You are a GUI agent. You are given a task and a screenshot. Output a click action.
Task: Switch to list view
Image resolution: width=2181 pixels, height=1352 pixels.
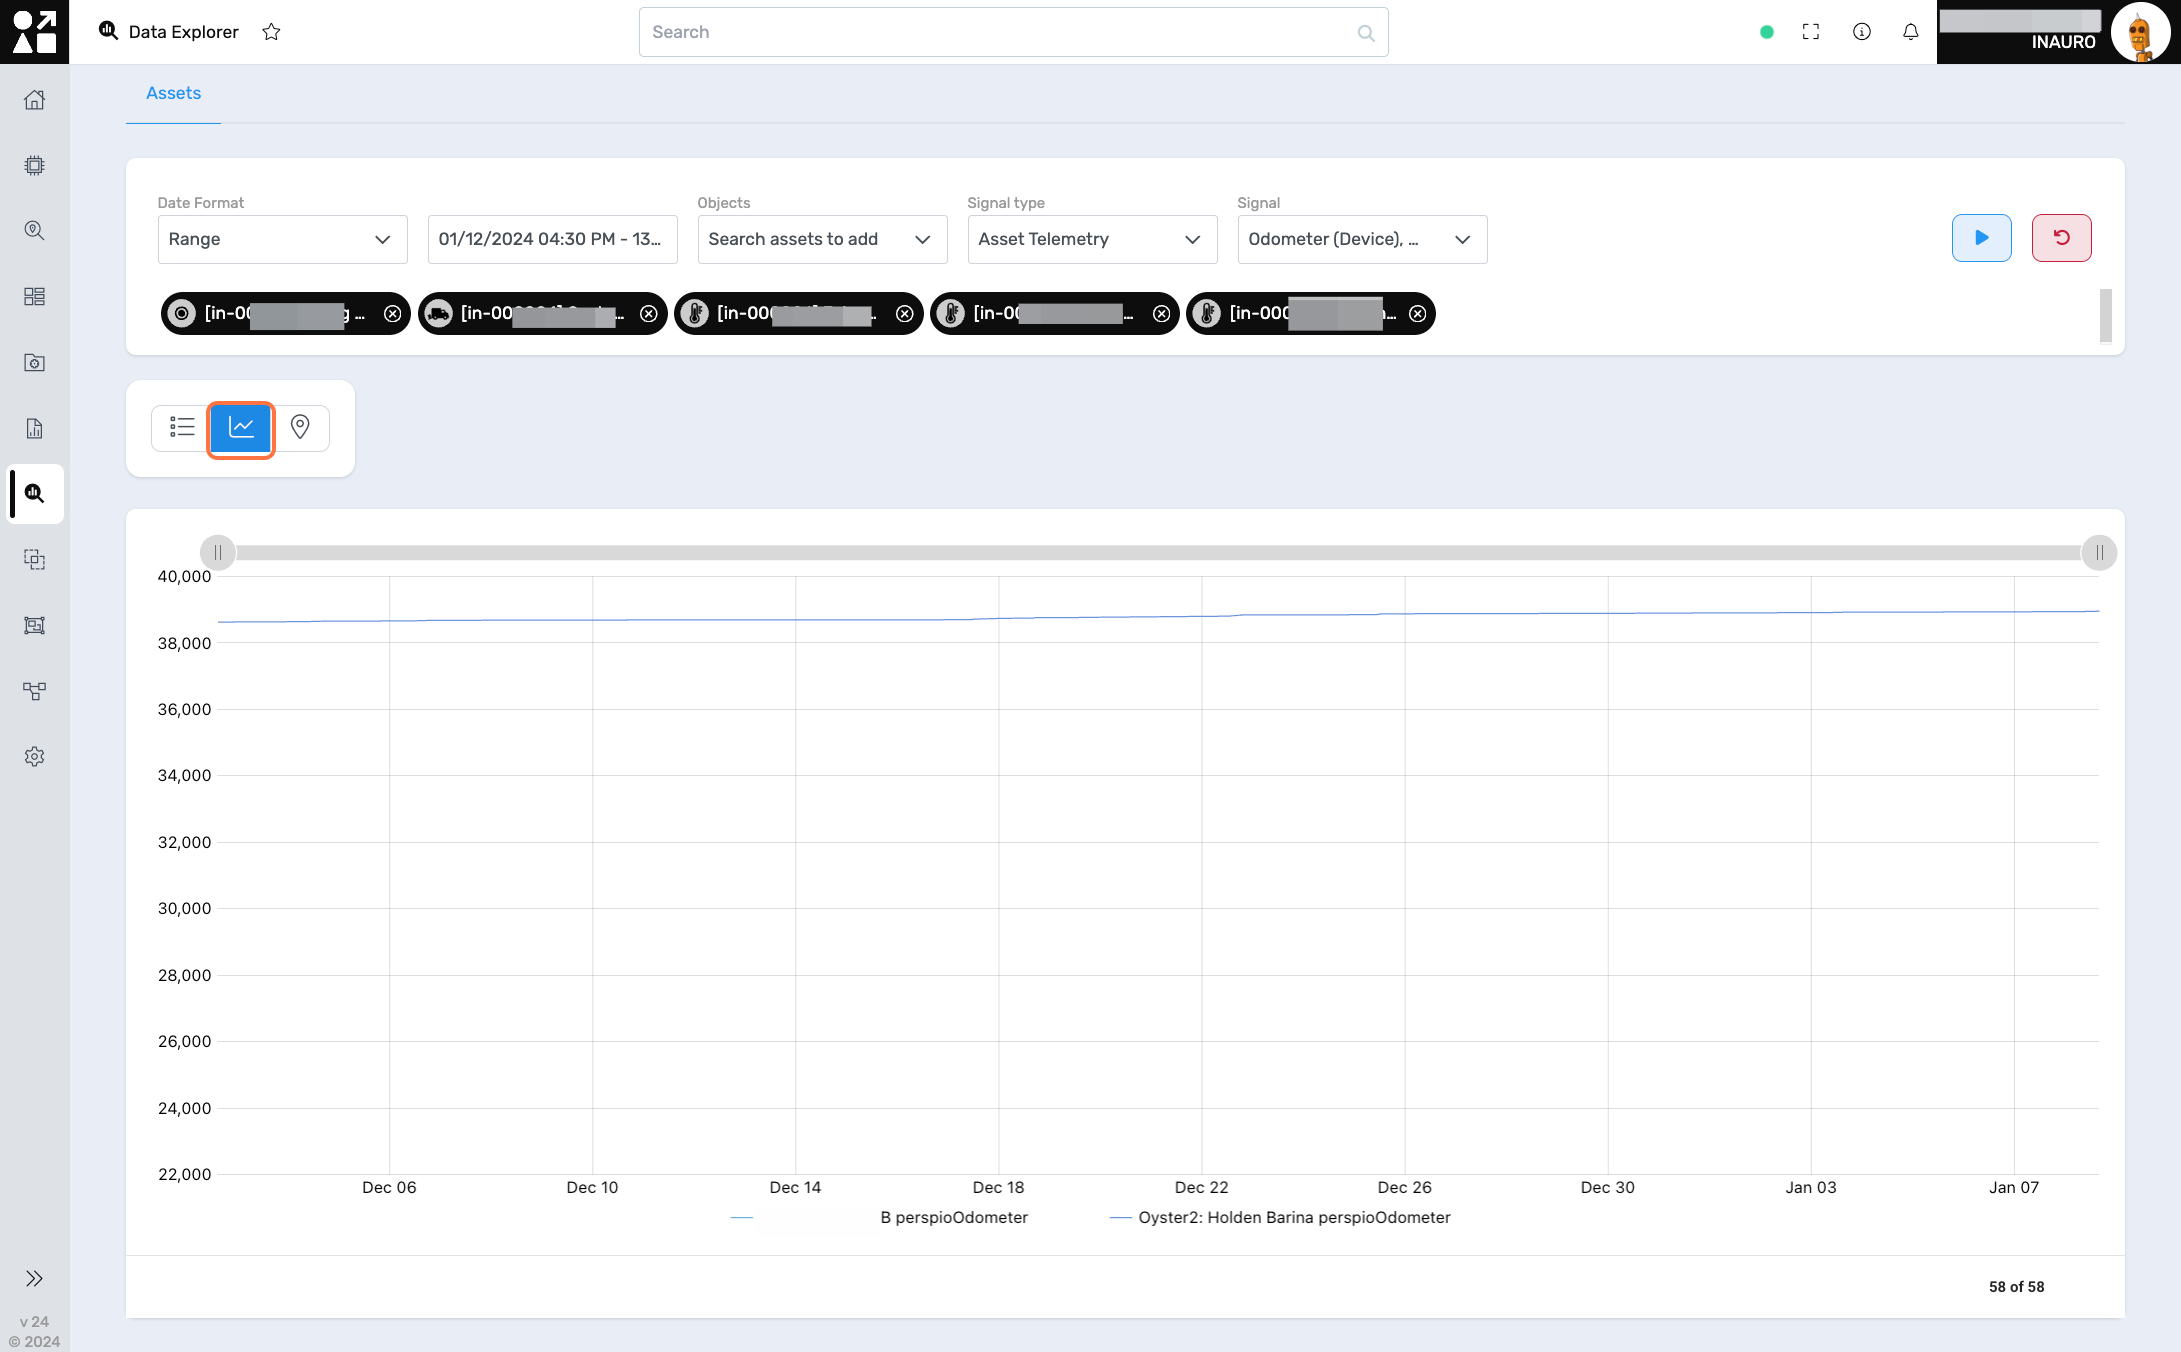[182, 427]
